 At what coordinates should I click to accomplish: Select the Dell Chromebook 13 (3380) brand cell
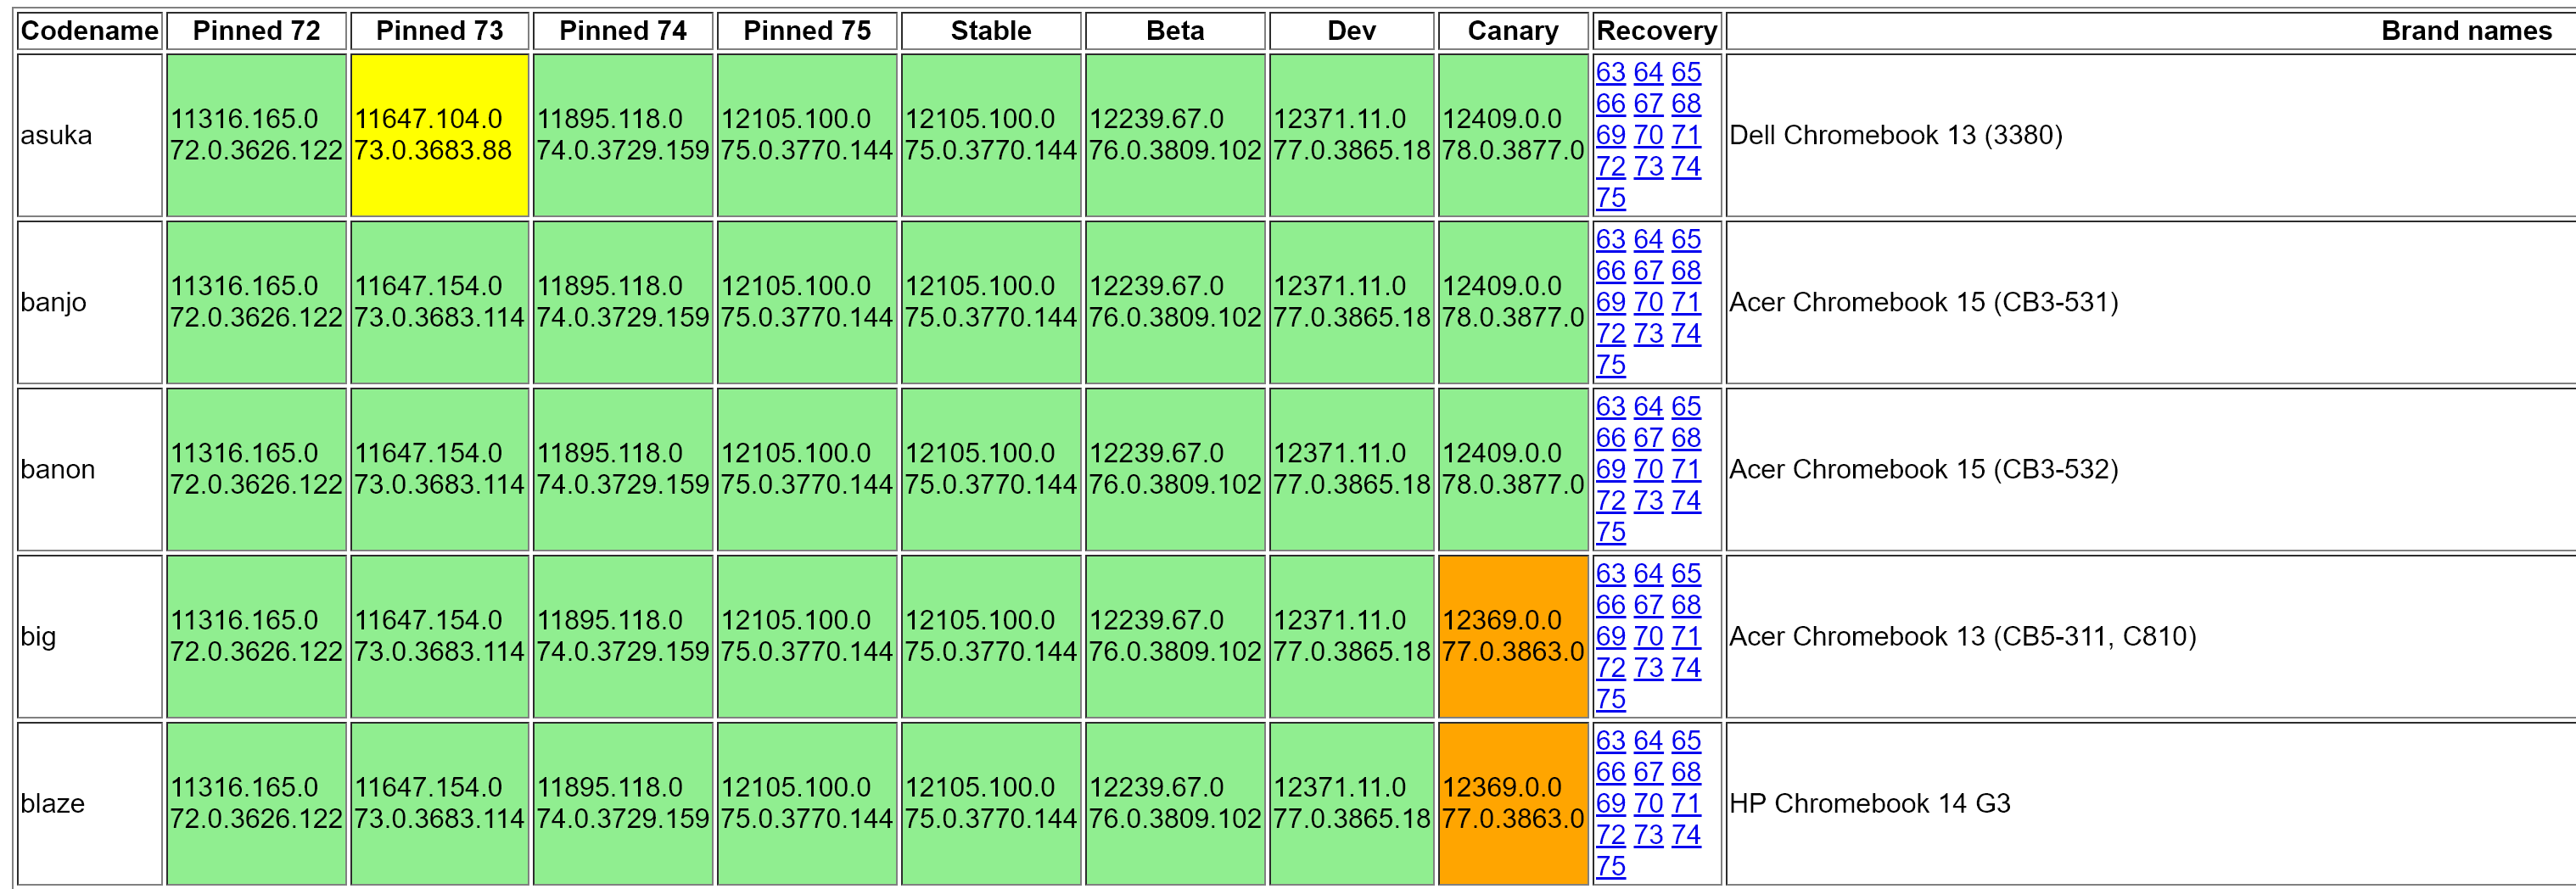[x=2150, y=135]
